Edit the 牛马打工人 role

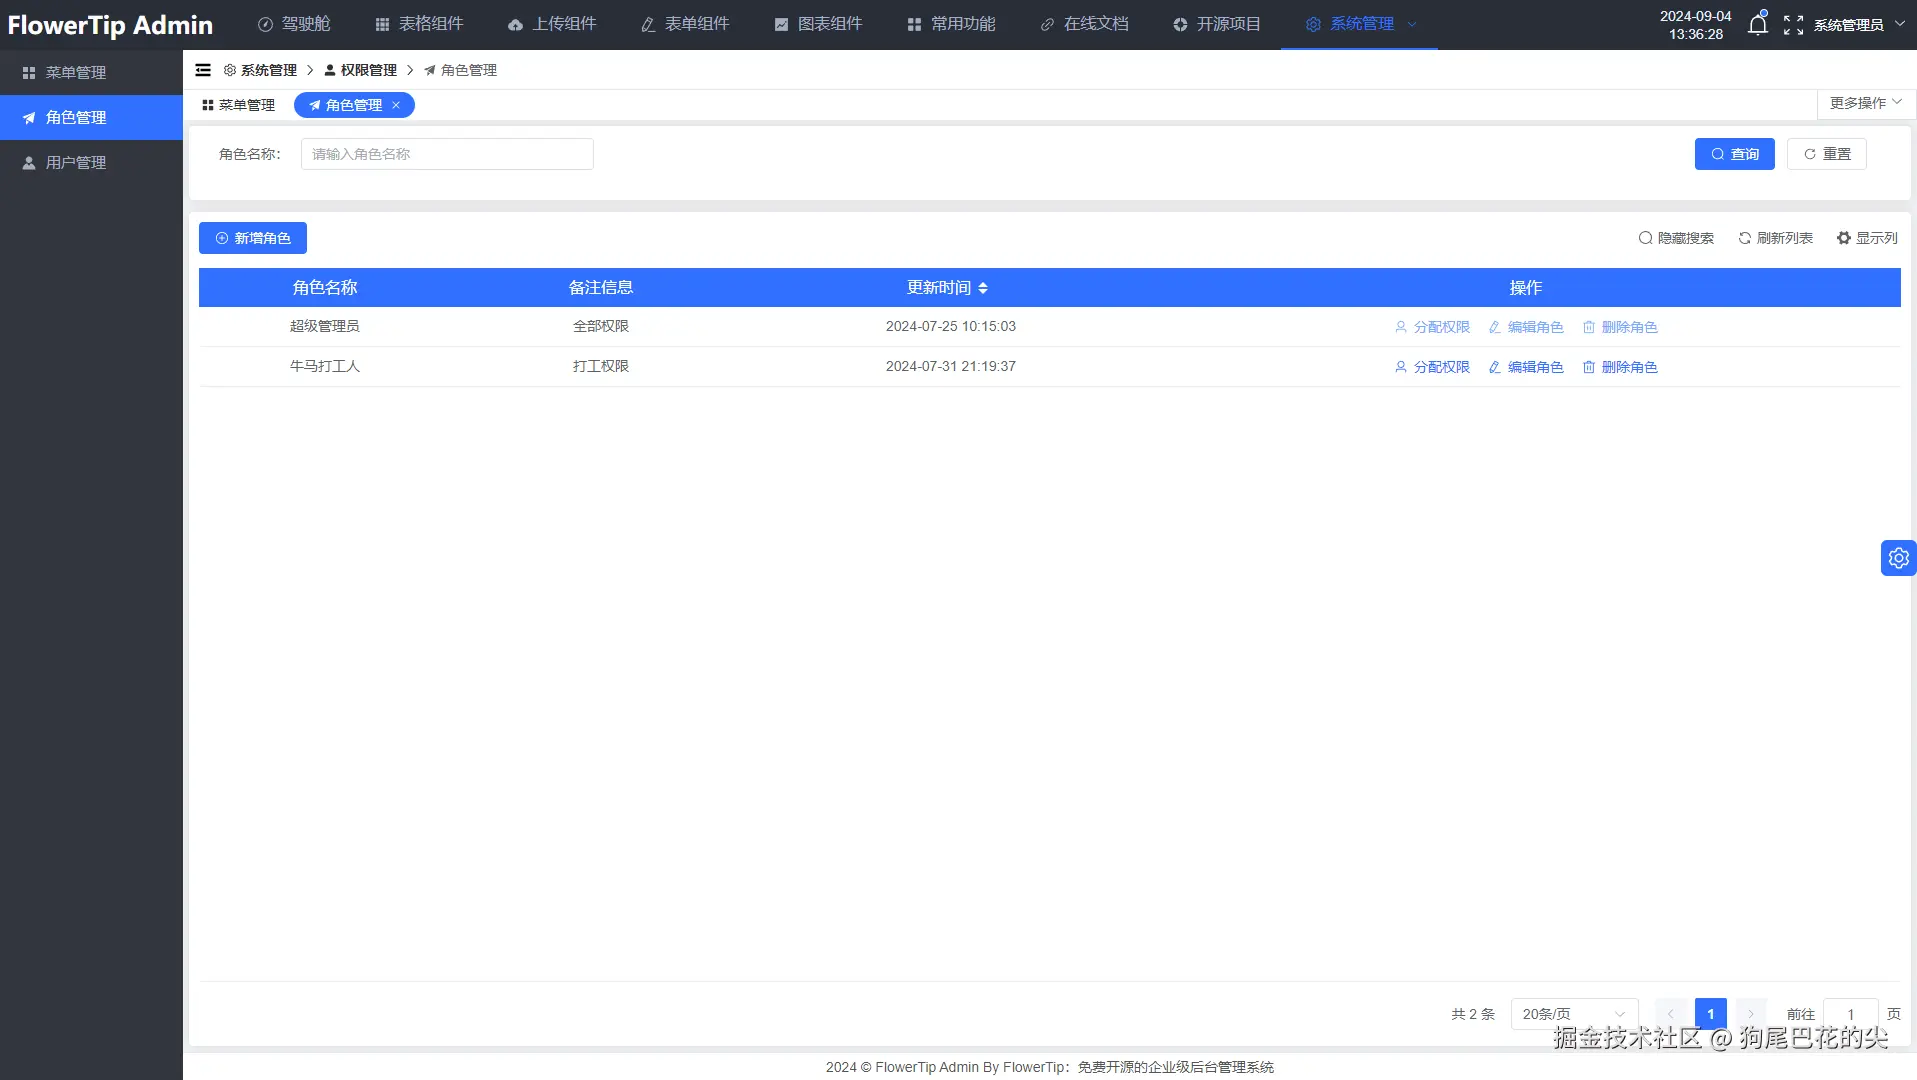(1526, 367)
